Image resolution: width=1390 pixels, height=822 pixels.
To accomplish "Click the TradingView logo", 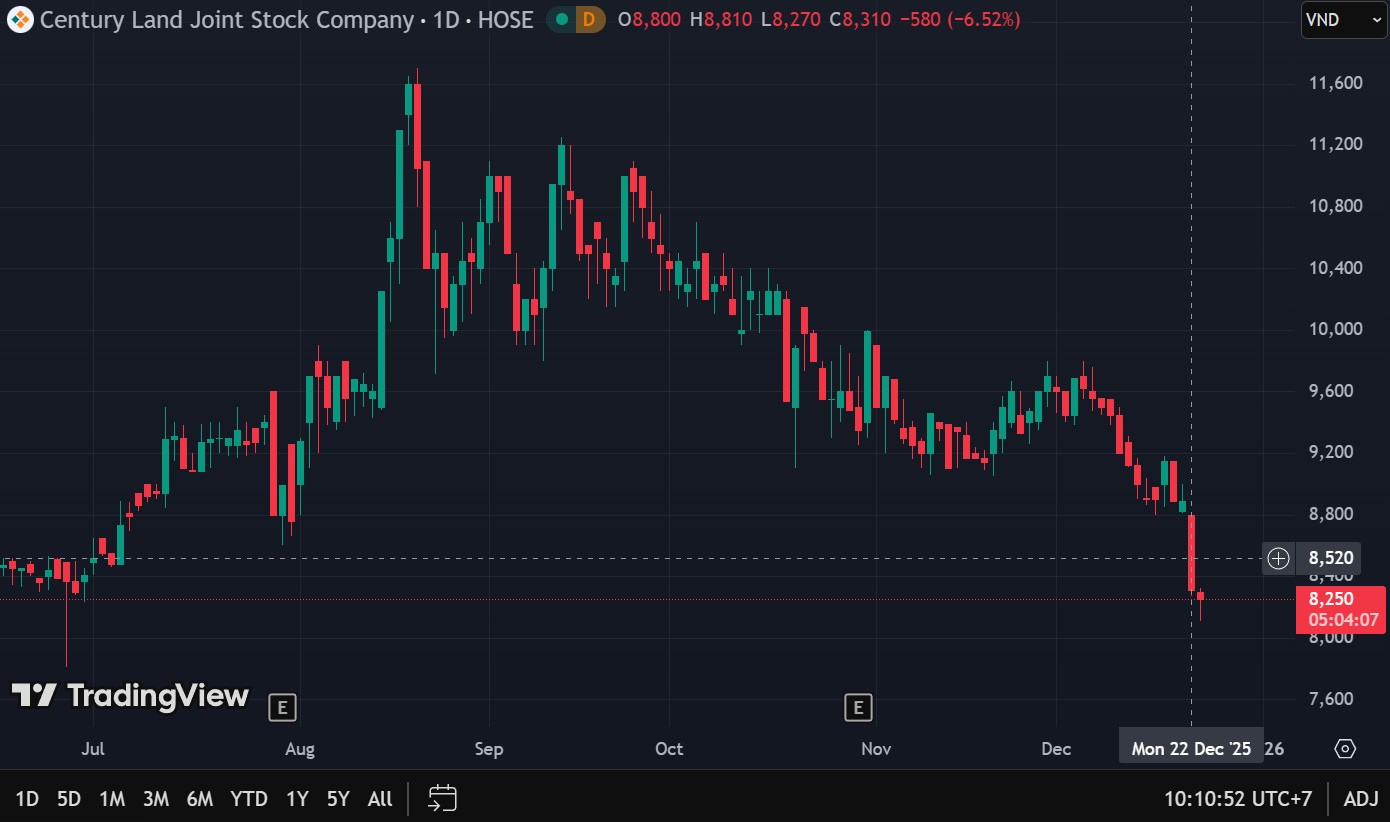I will tap(130, 696).
